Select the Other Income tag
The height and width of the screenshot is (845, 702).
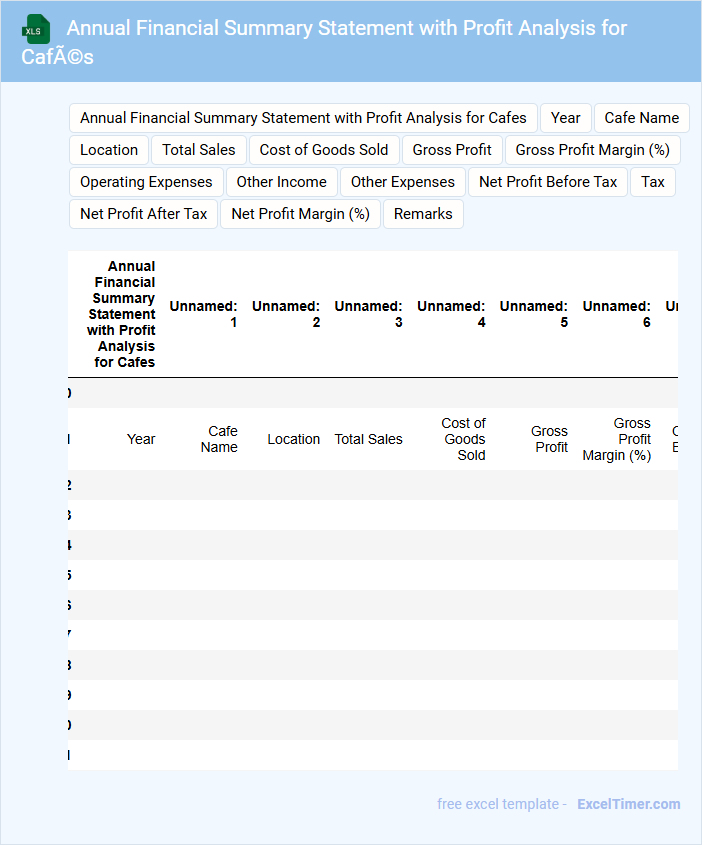(x=282, y=182)
